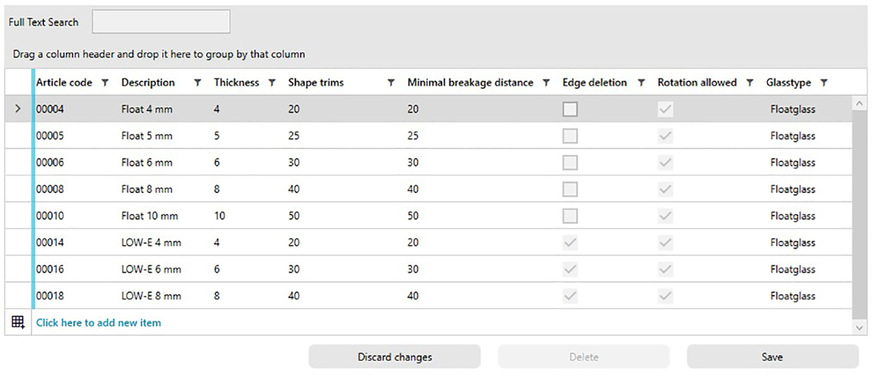Screen dimensions: 872x377
Task: Focus the Full Text Search field
Action: (161, 22)
